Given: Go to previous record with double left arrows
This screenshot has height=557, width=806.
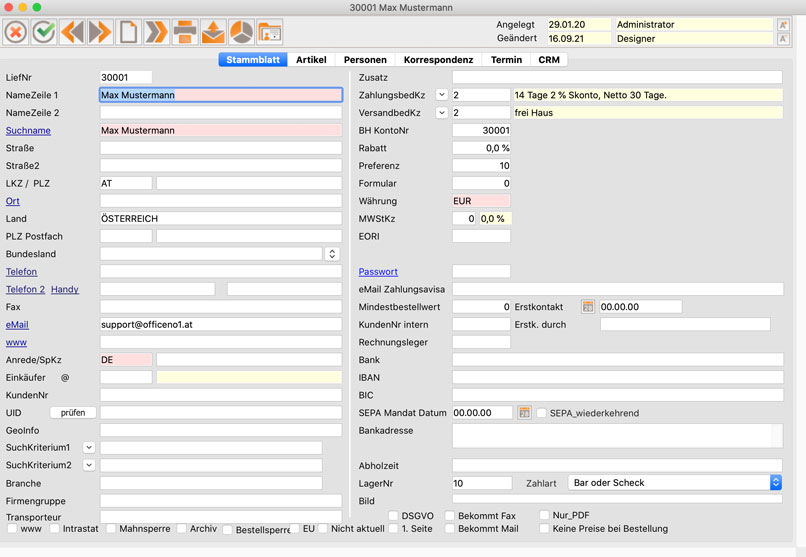Looking at the screenshot, I should 72,32.
